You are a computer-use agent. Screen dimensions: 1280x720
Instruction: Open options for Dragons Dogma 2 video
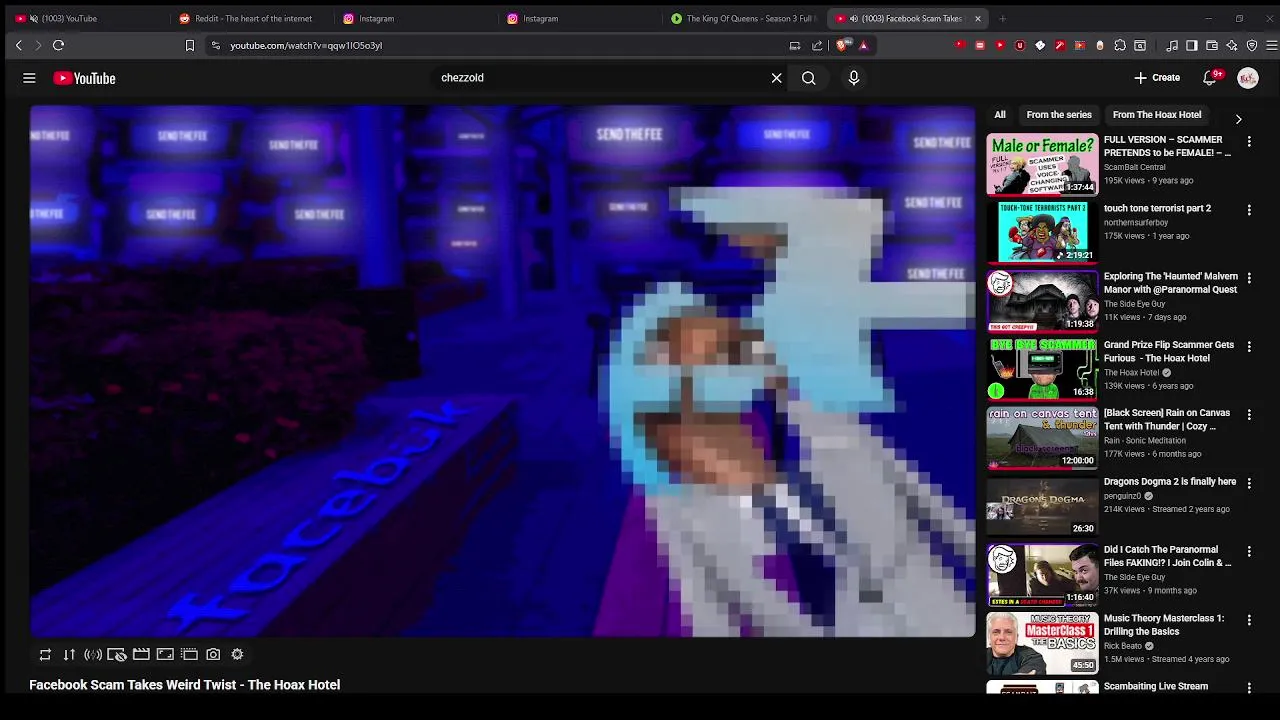pyautogui.click(x=1249, y=483)
